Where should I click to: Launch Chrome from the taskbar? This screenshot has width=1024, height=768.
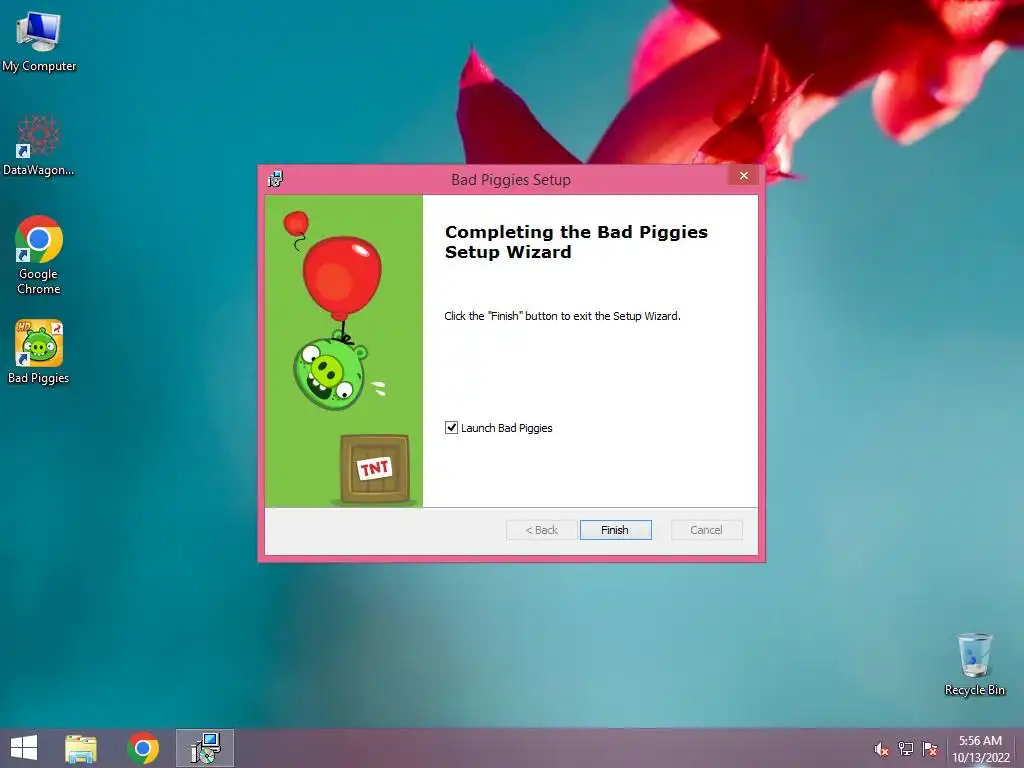point(143,748)
